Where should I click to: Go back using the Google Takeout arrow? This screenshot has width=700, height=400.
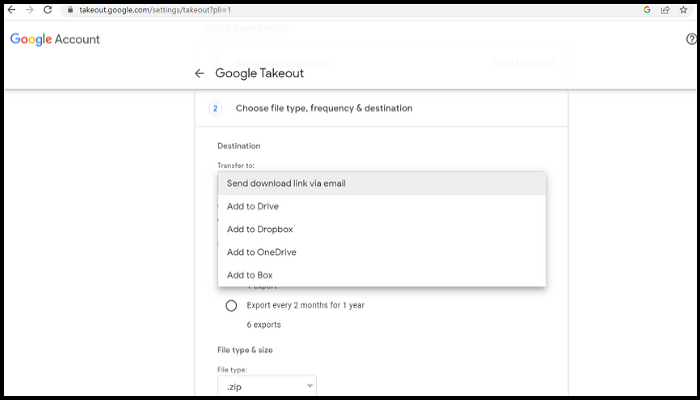(x=200, y=73)
